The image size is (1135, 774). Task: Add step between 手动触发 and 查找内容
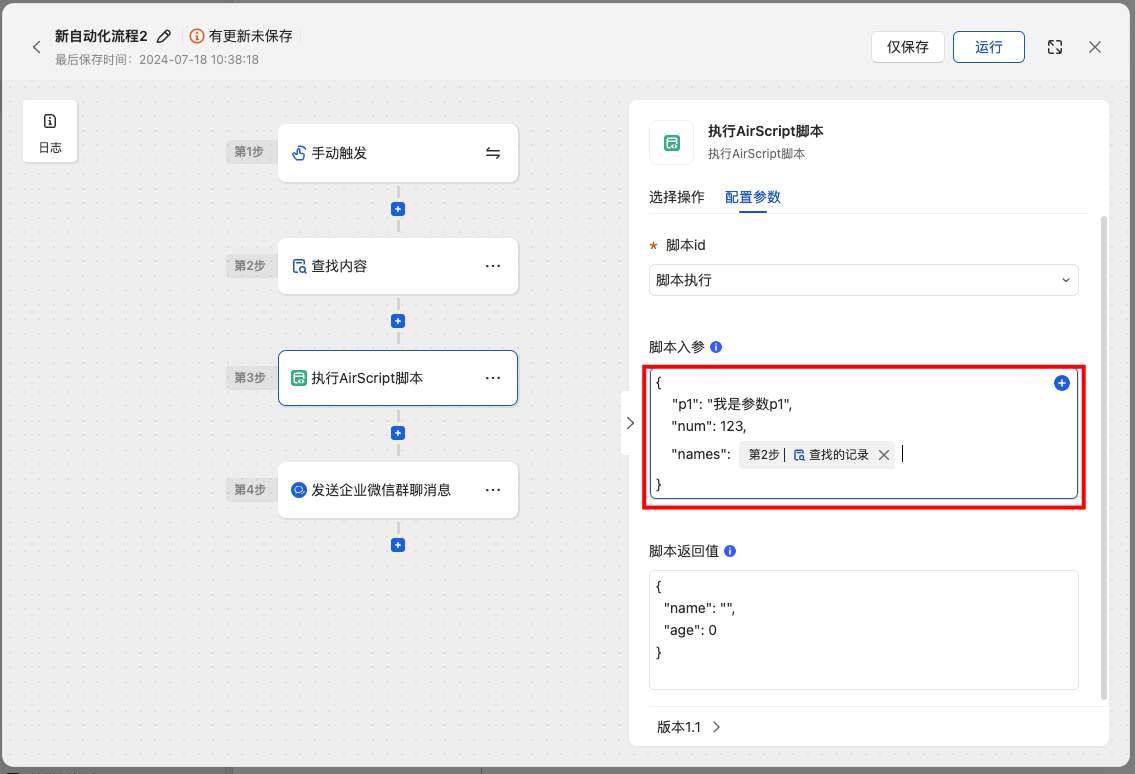point(398,209)
